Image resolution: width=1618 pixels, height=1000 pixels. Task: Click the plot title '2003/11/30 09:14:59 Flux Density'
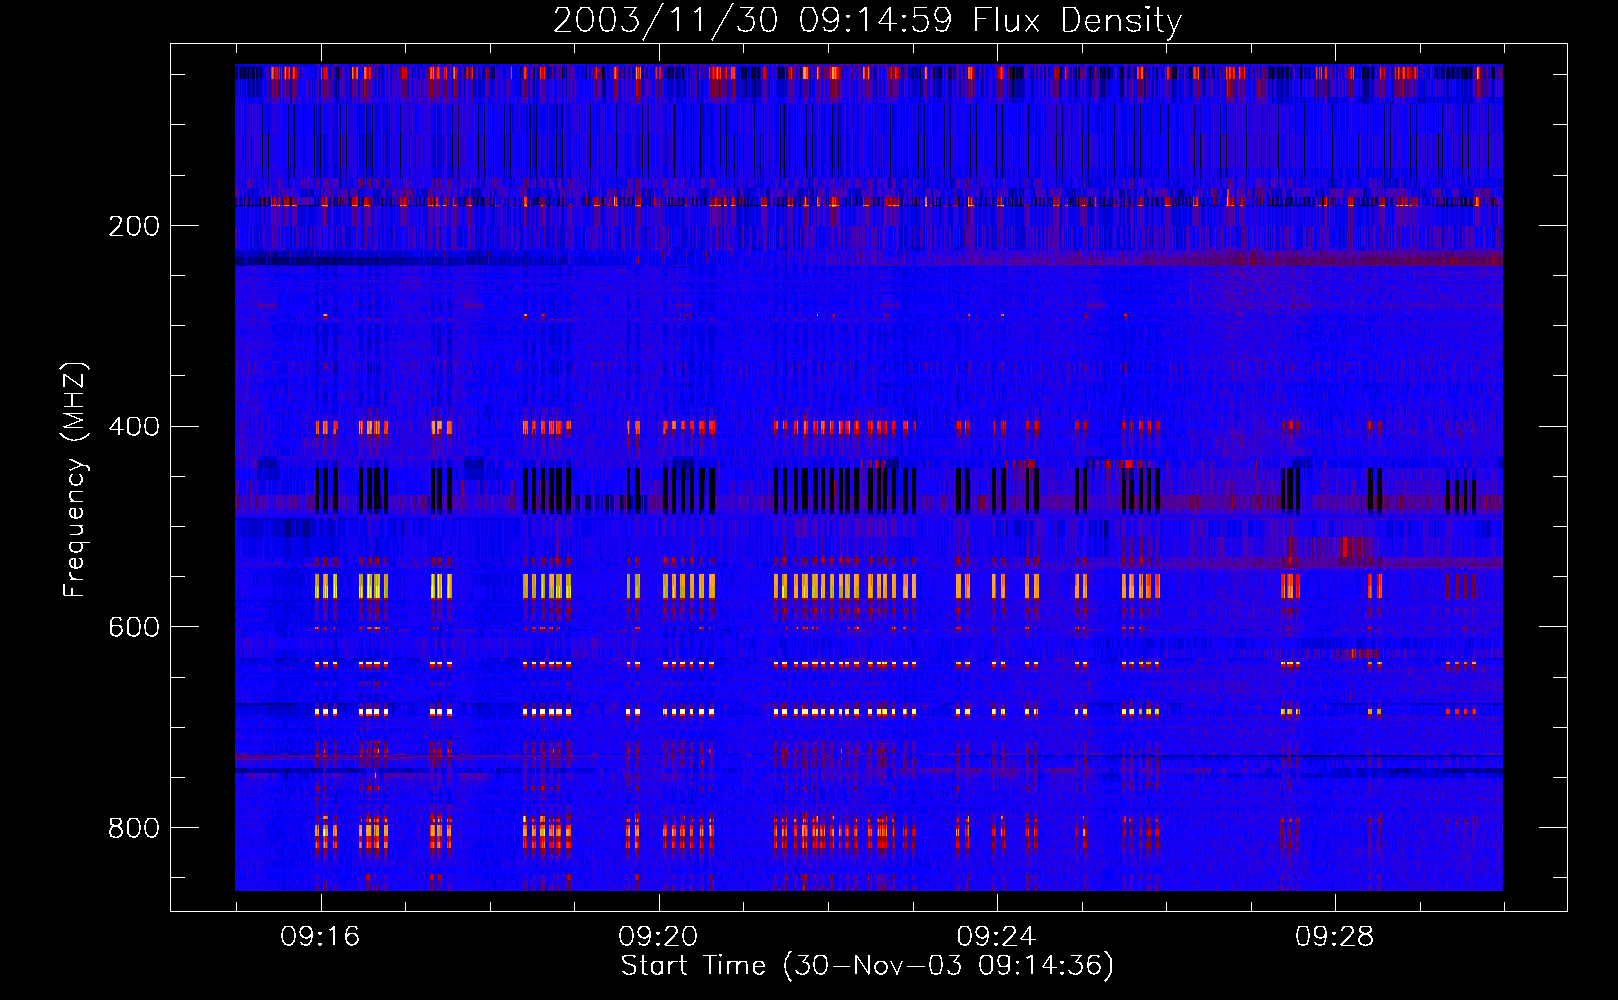pos(868,20)
